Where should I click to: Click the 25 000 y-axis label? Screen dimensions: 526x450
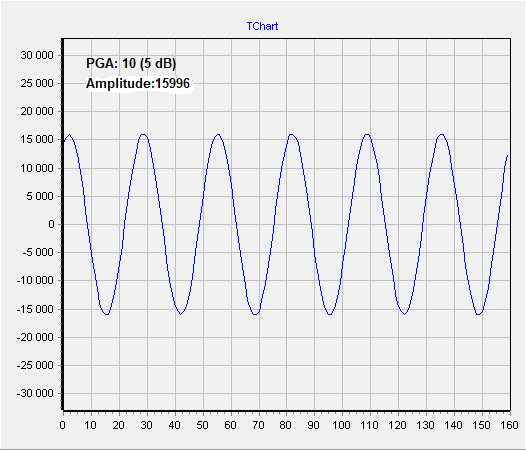37,83
